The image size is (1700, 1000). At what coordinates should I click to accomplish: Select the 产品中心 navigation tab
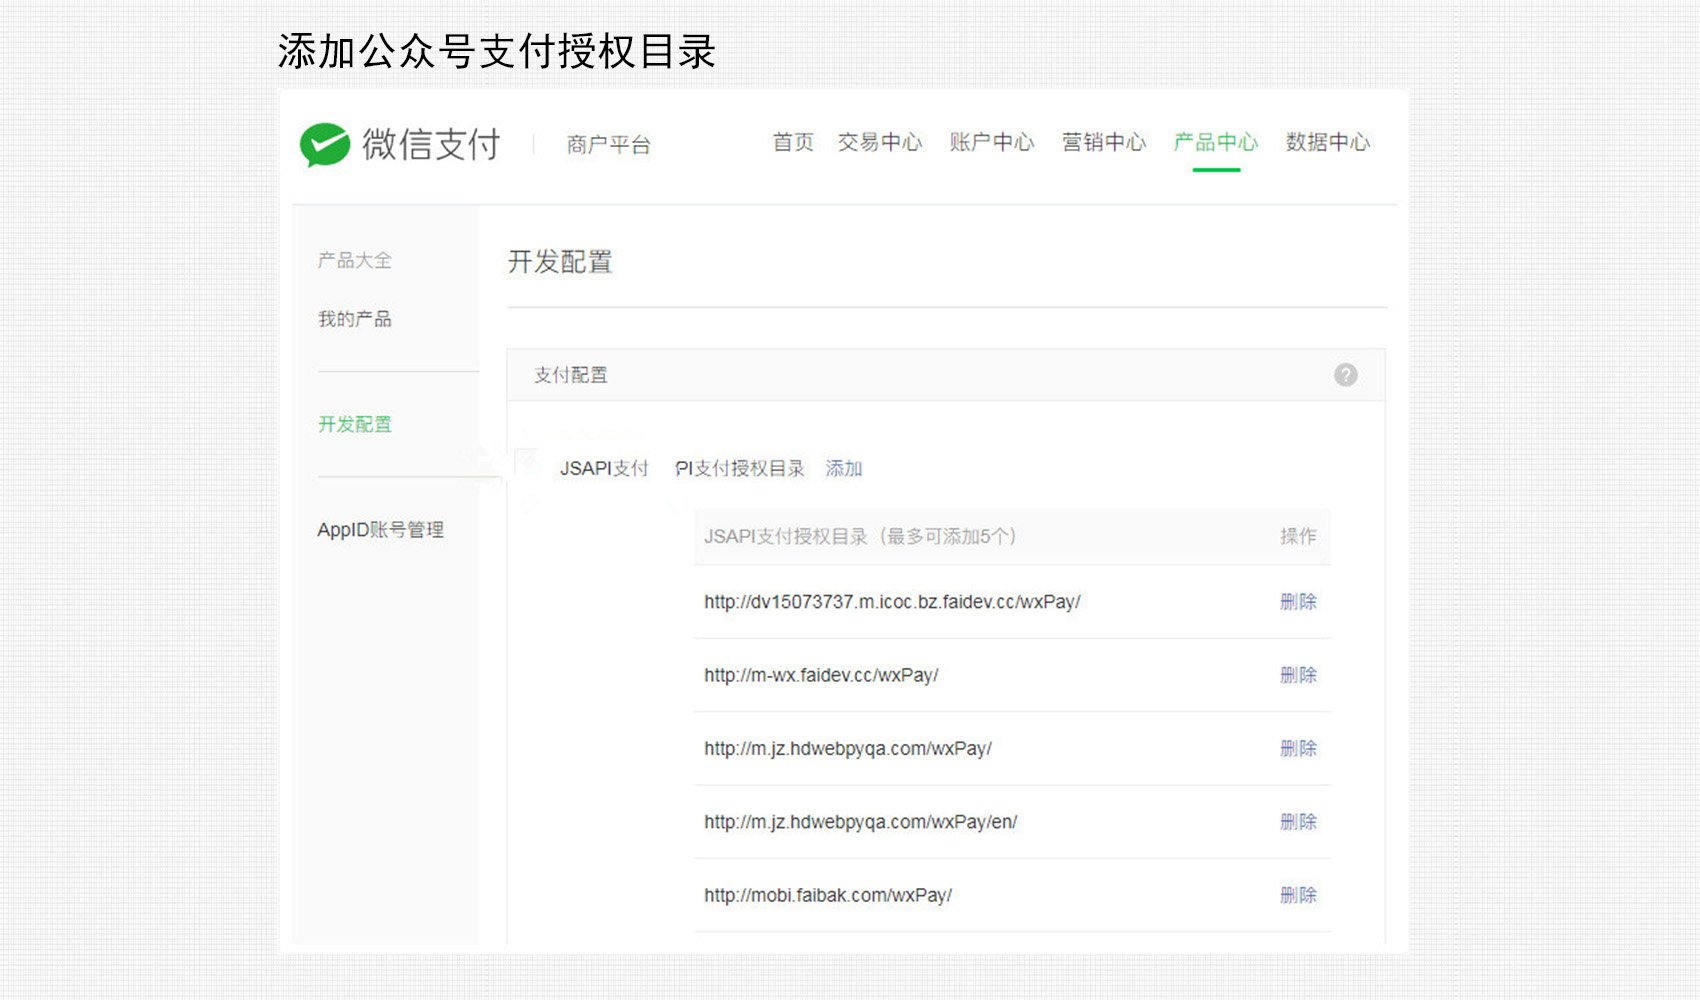click(1216, 142)
